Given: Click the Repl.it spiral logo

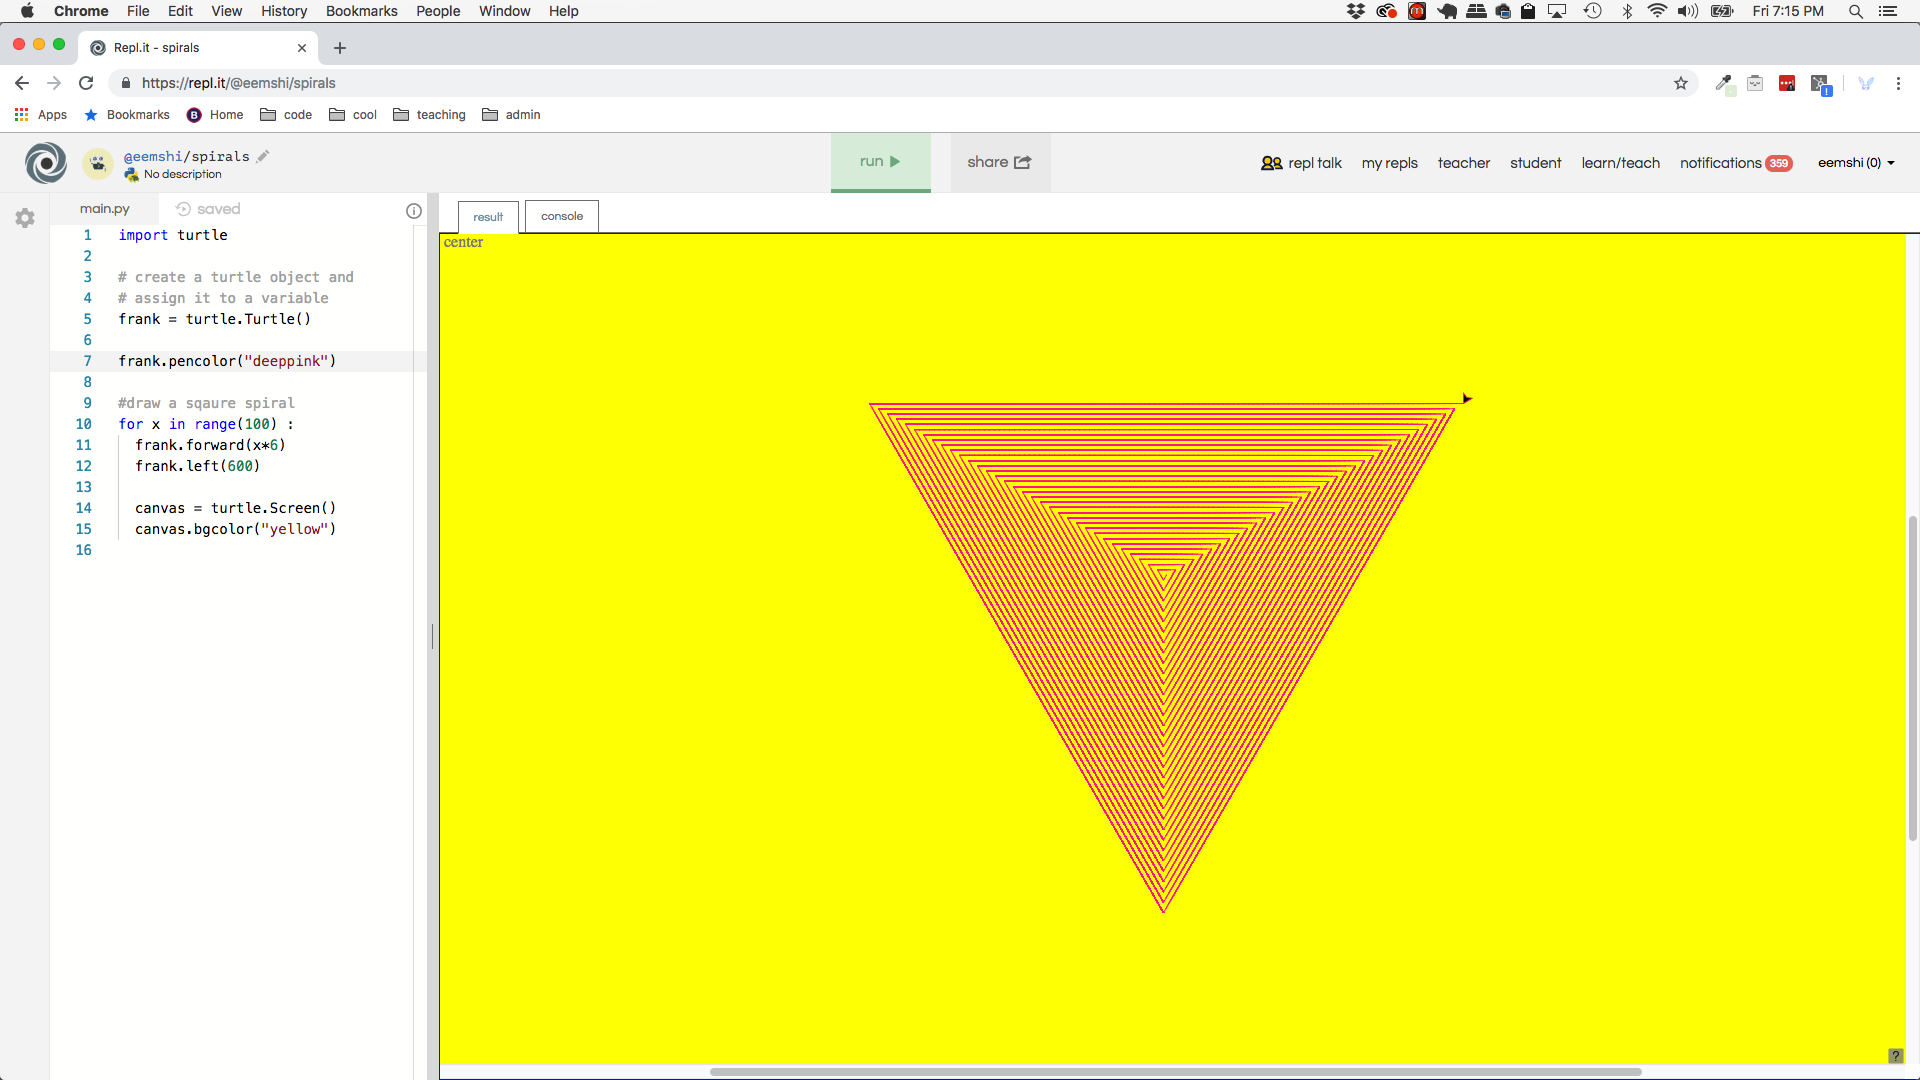Looking at the screenshot, I should pyautogui.click(x=46, y=163).
